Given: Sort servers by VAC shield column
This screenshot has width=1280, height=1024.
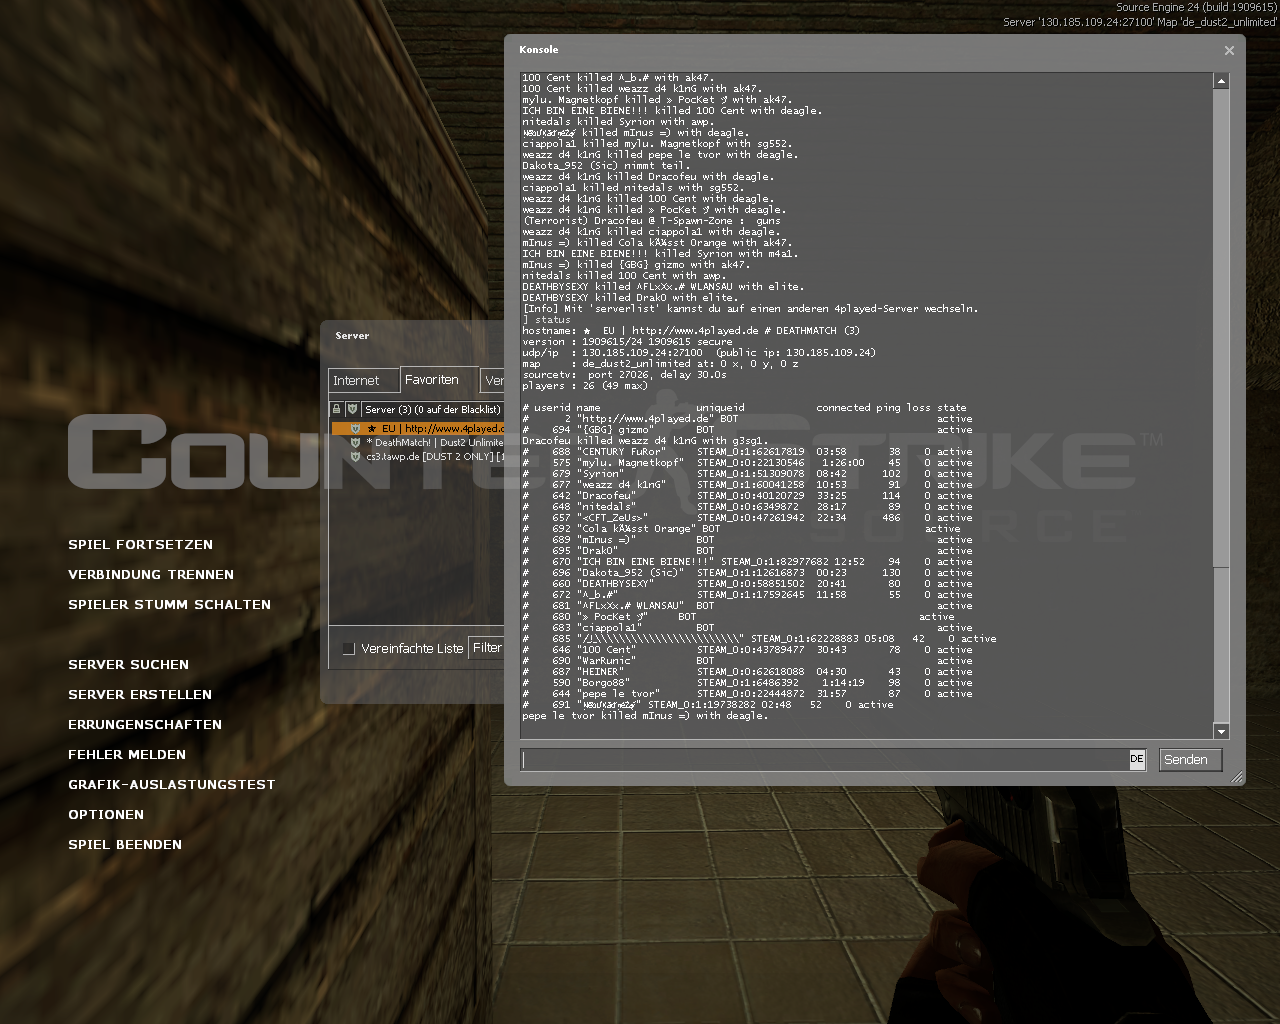Looking at the screenshot, I should (x=352, y=409).
